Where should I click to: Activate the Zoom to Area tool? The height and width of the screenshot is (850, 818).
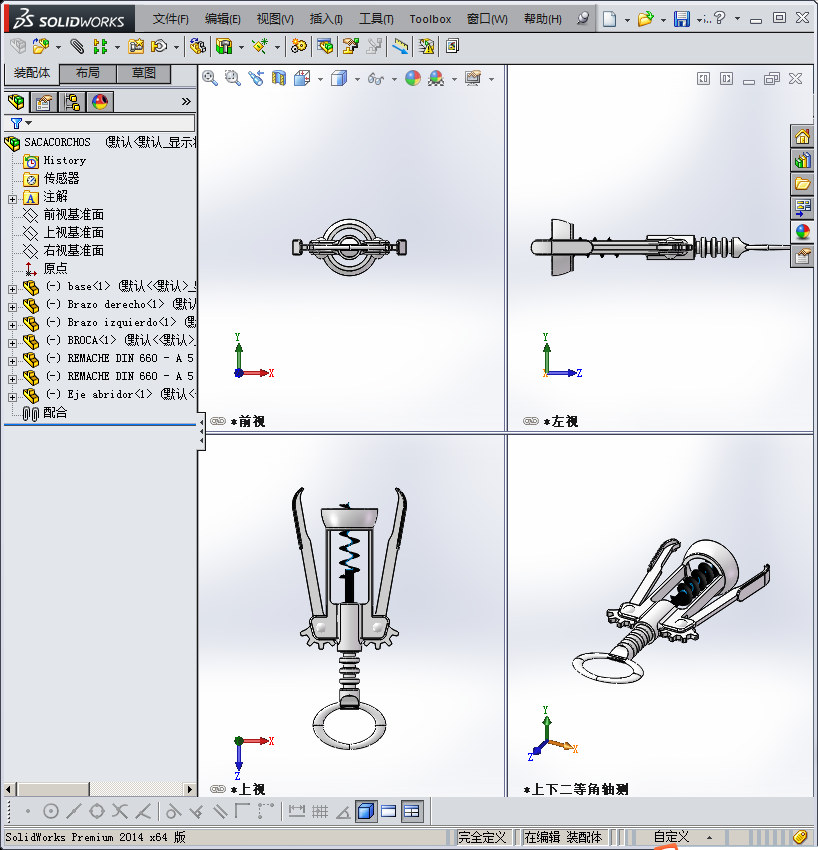point(231,79)
